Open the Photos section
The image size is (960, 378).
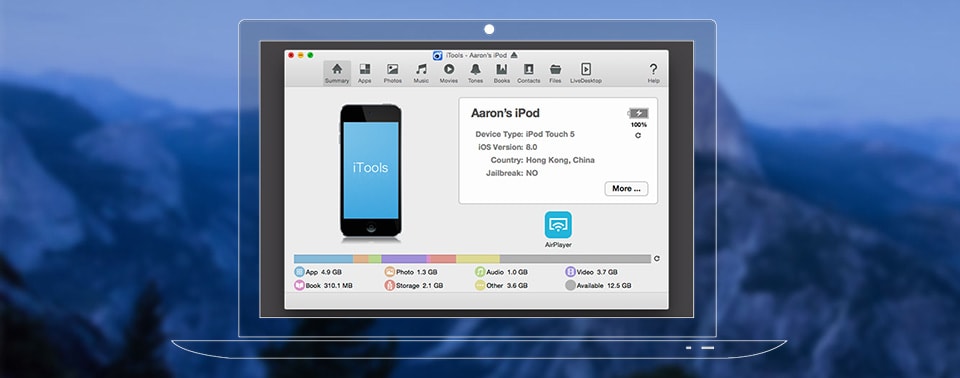click(x=392, y=73)
